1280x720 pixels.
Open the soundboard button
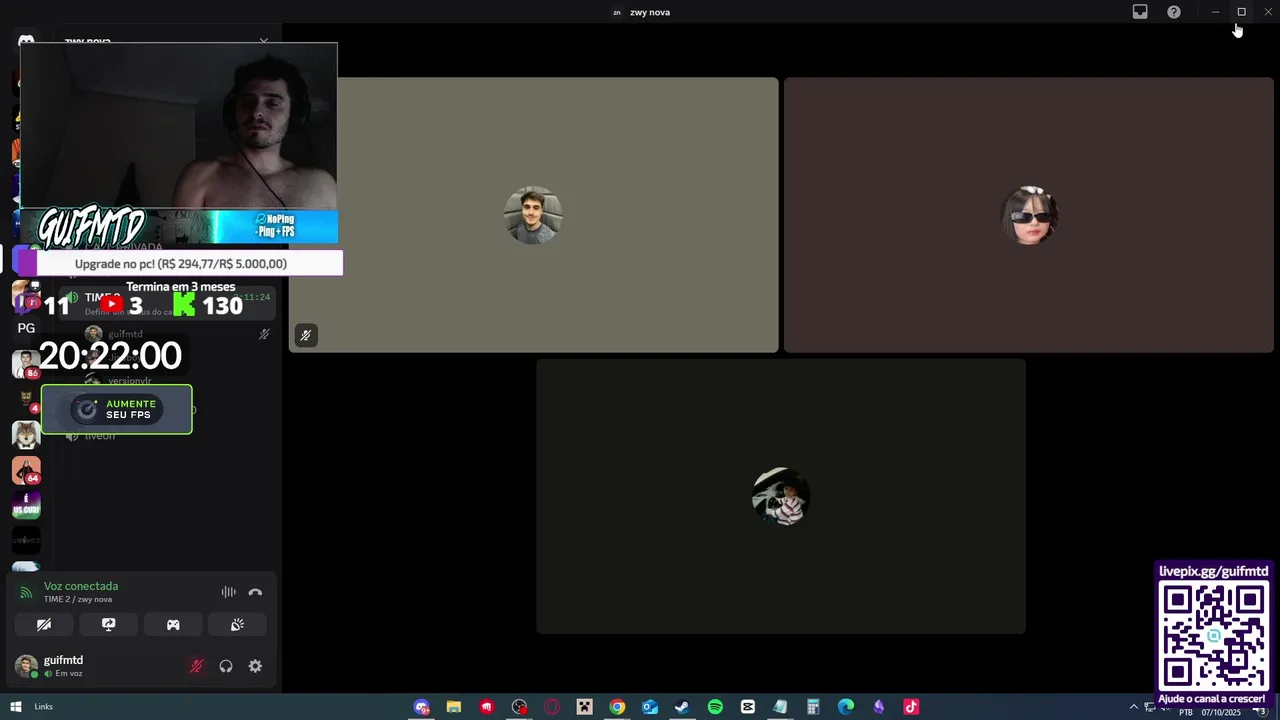pyautogui.click(x=237, y=625)
